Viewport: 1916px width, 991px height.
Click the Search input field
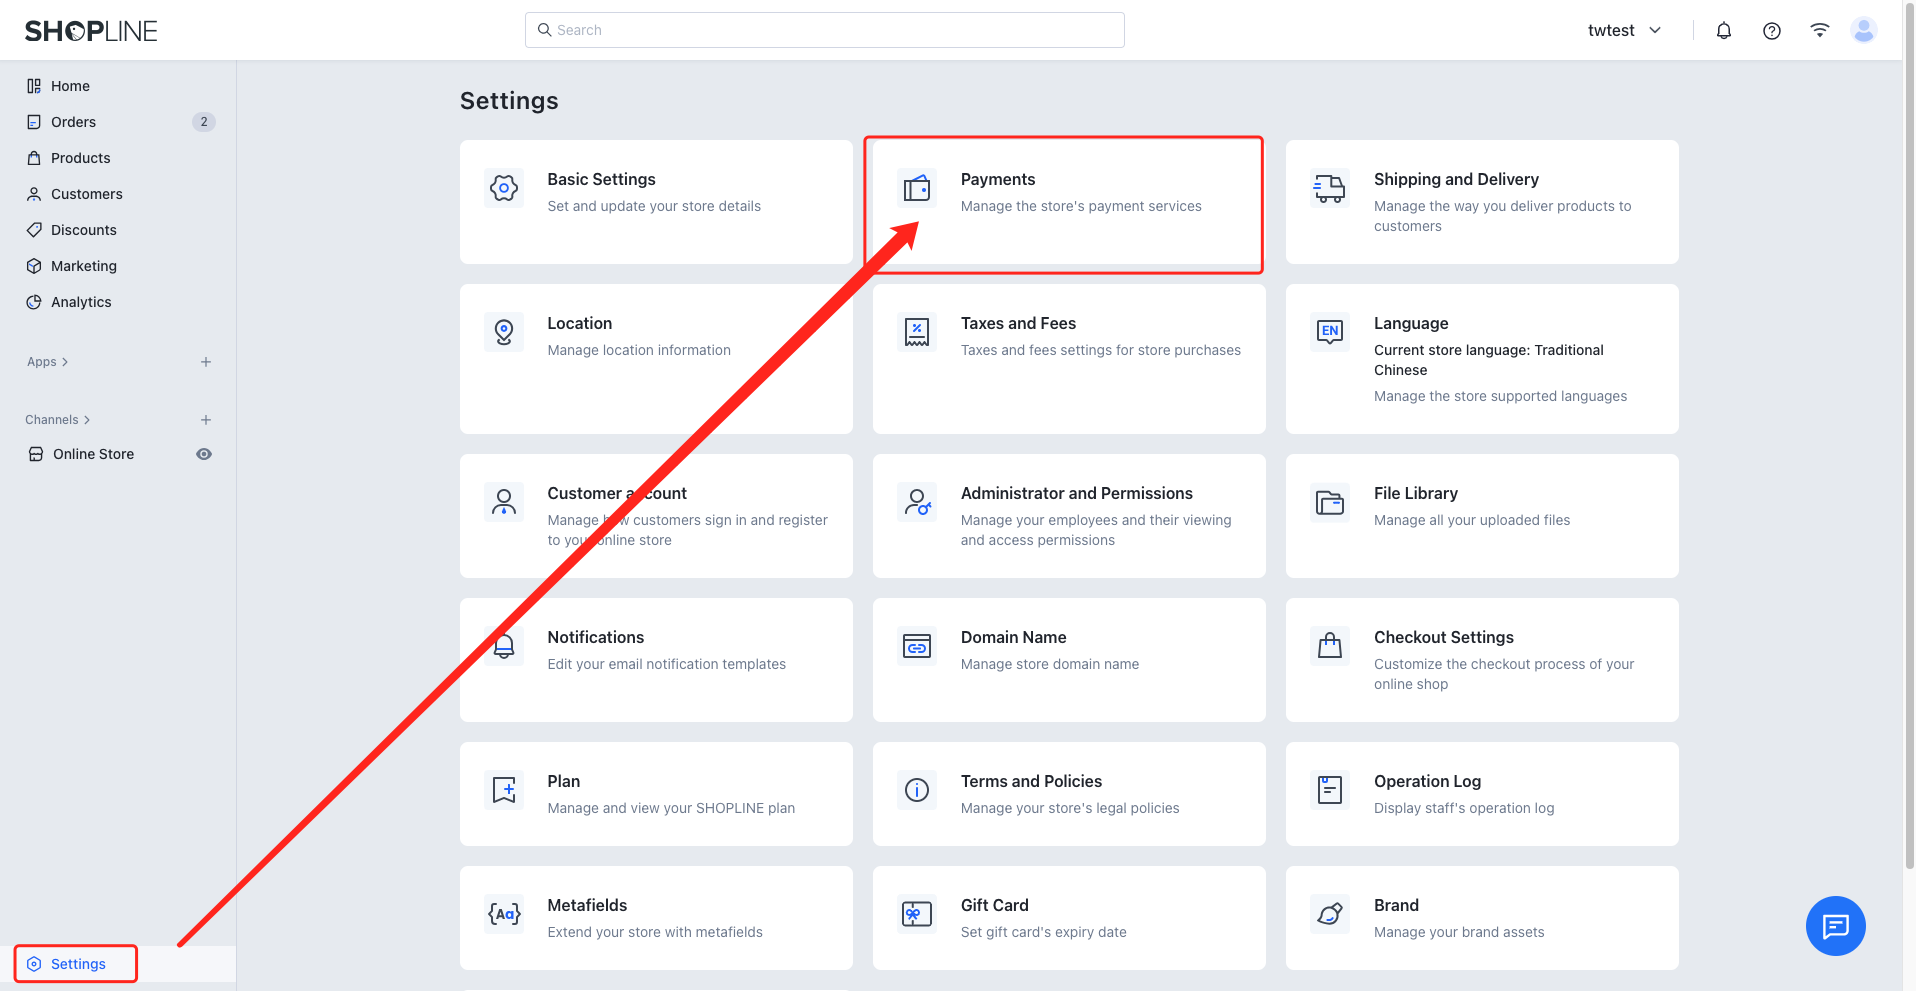(824, 30)
